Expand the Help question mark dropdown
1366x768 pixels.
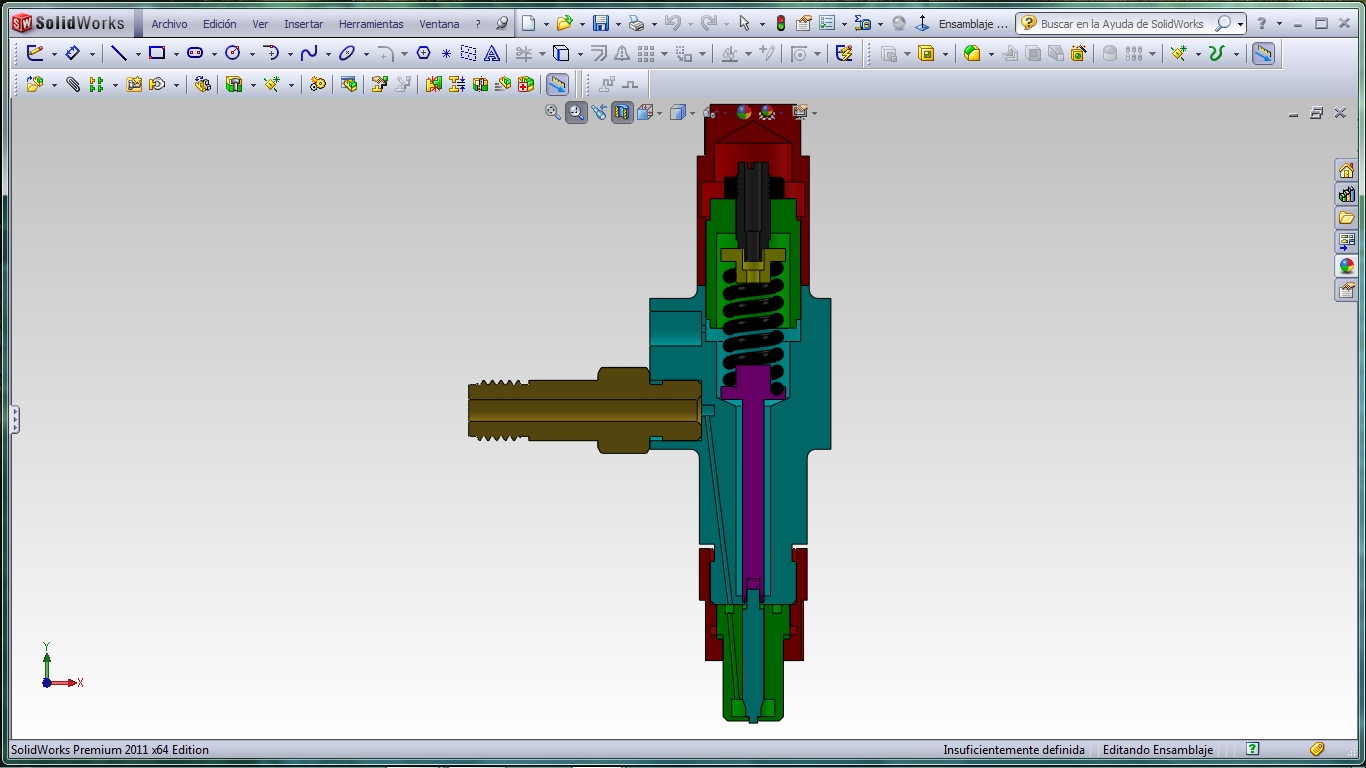1279,24
